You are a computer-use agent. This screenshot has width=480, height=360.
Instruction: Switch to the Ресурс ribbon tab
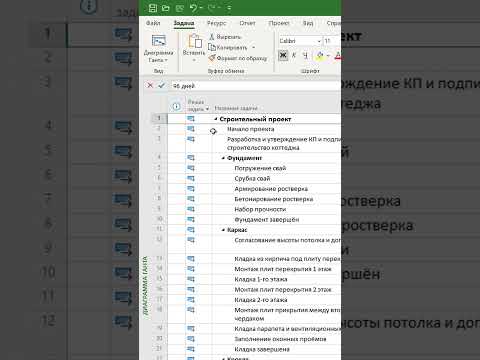point(216,23)
